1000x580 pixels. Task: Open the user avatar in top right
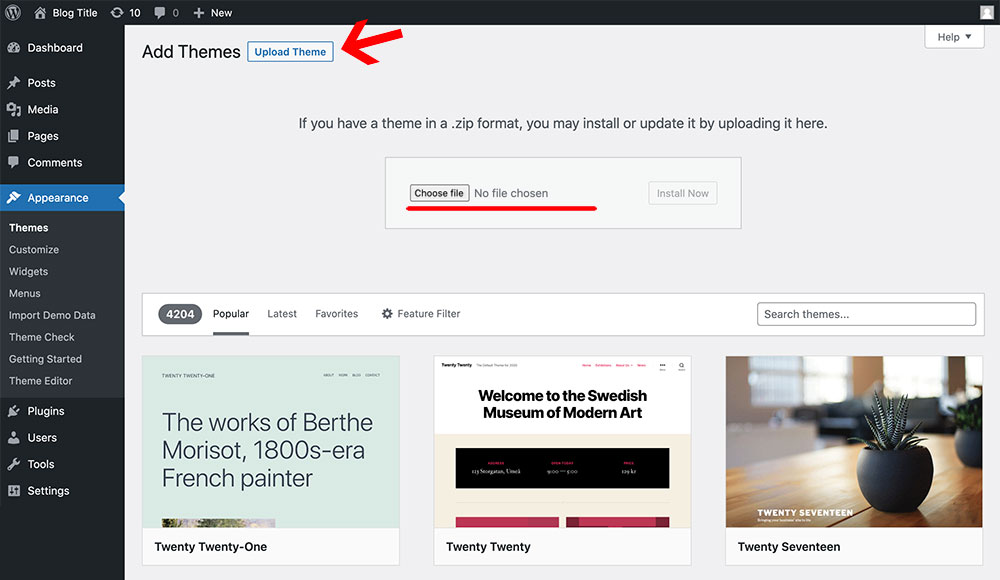[x=987, y=12]
